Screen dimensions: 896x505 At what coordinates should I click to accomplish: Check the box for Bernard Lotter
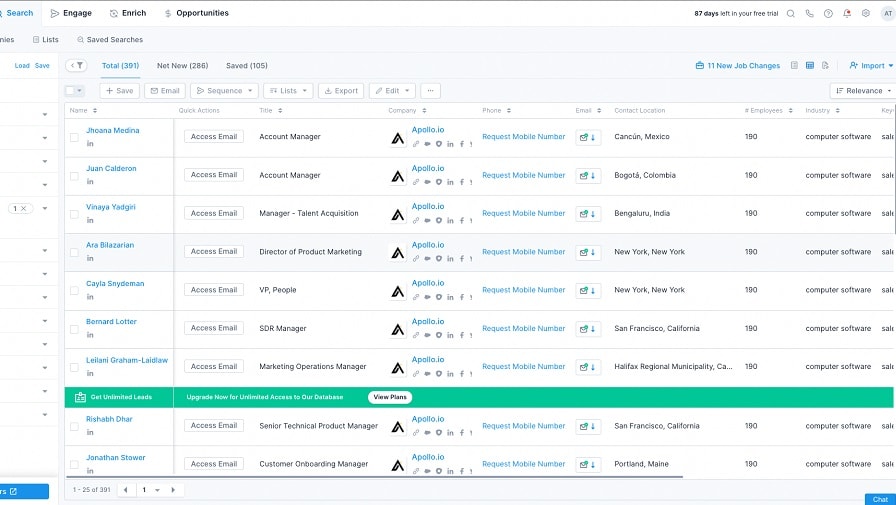coord(74,329)
